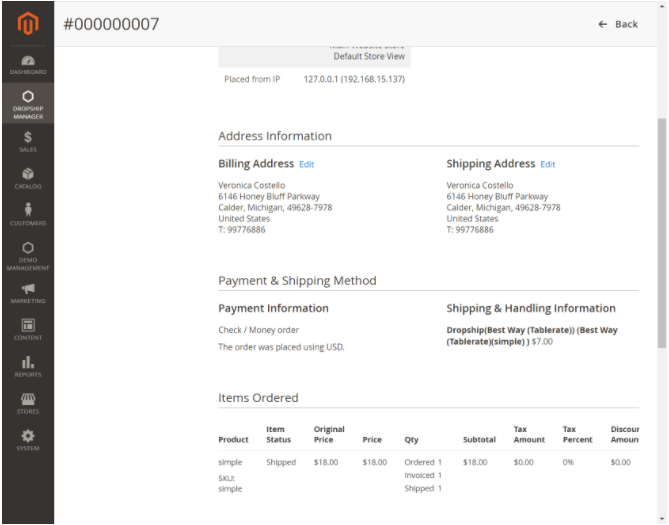Click 'Payment & Shipping Method' heading

[297, 281]
